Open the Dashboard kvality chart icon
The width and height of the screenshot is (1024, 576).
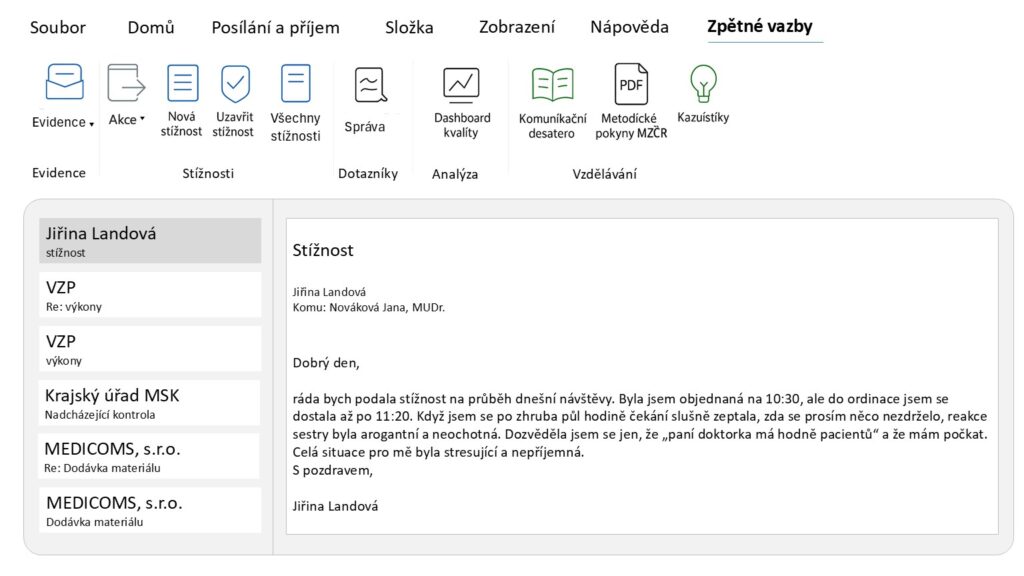(461, 84)
